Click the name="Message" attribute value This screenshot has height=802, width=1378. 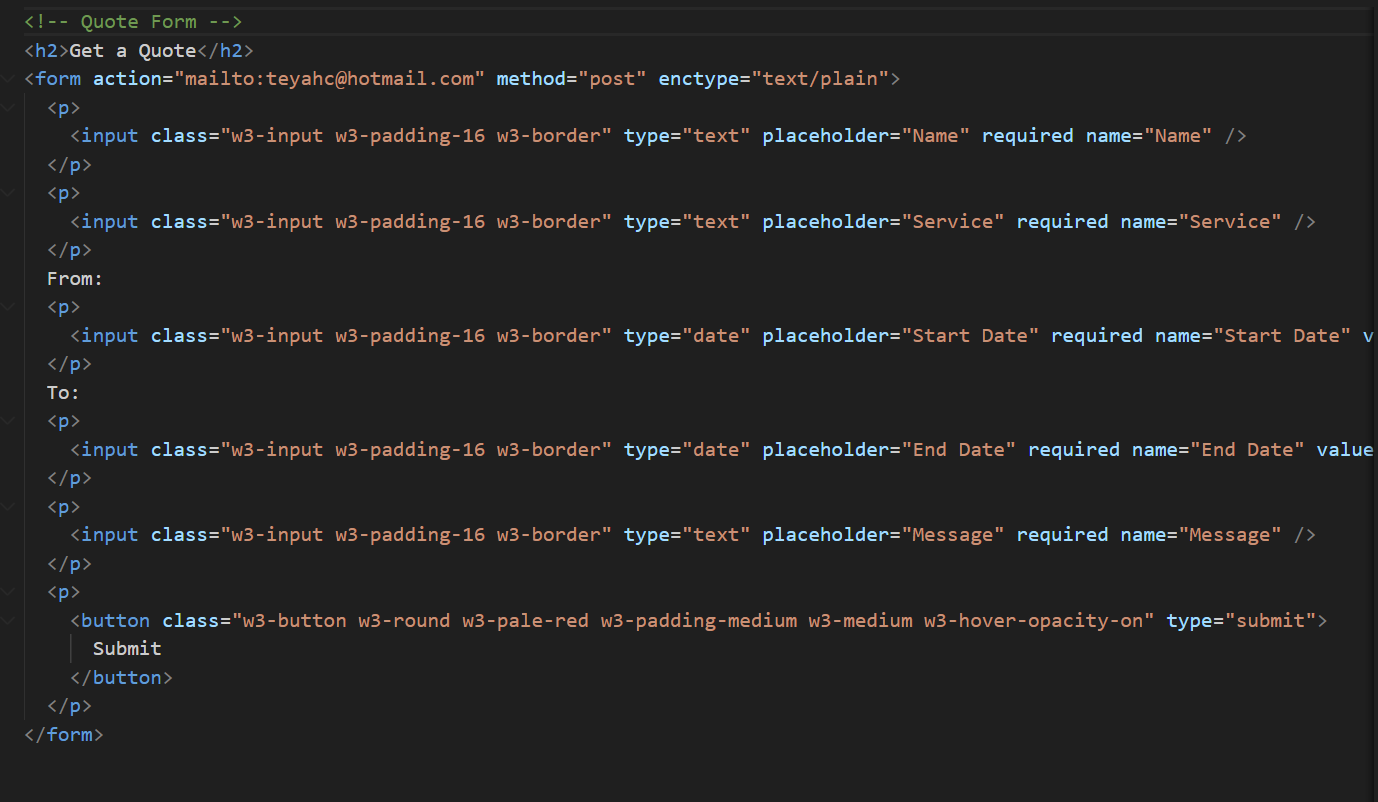(1231, 534)
